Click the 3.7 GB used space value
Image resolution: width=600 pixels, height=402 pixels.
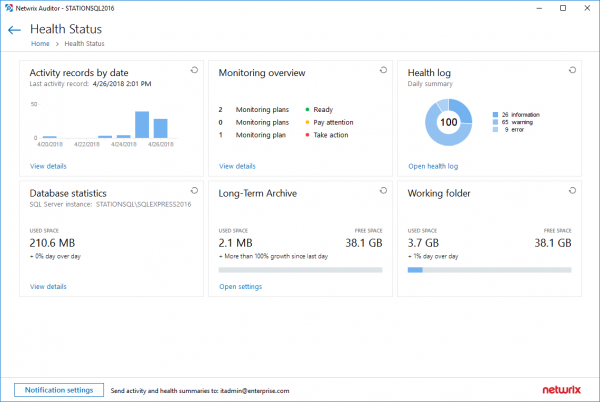[x=423, y=243]
